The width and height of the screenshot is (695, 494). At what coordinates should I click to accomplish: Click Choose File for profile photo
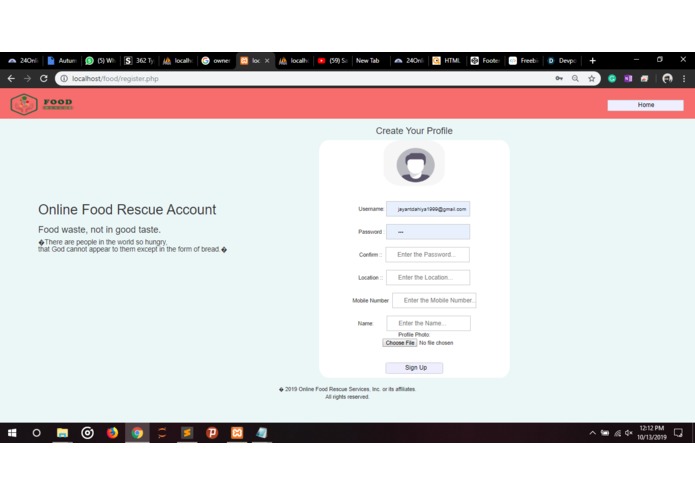click(x=399, y=343)
